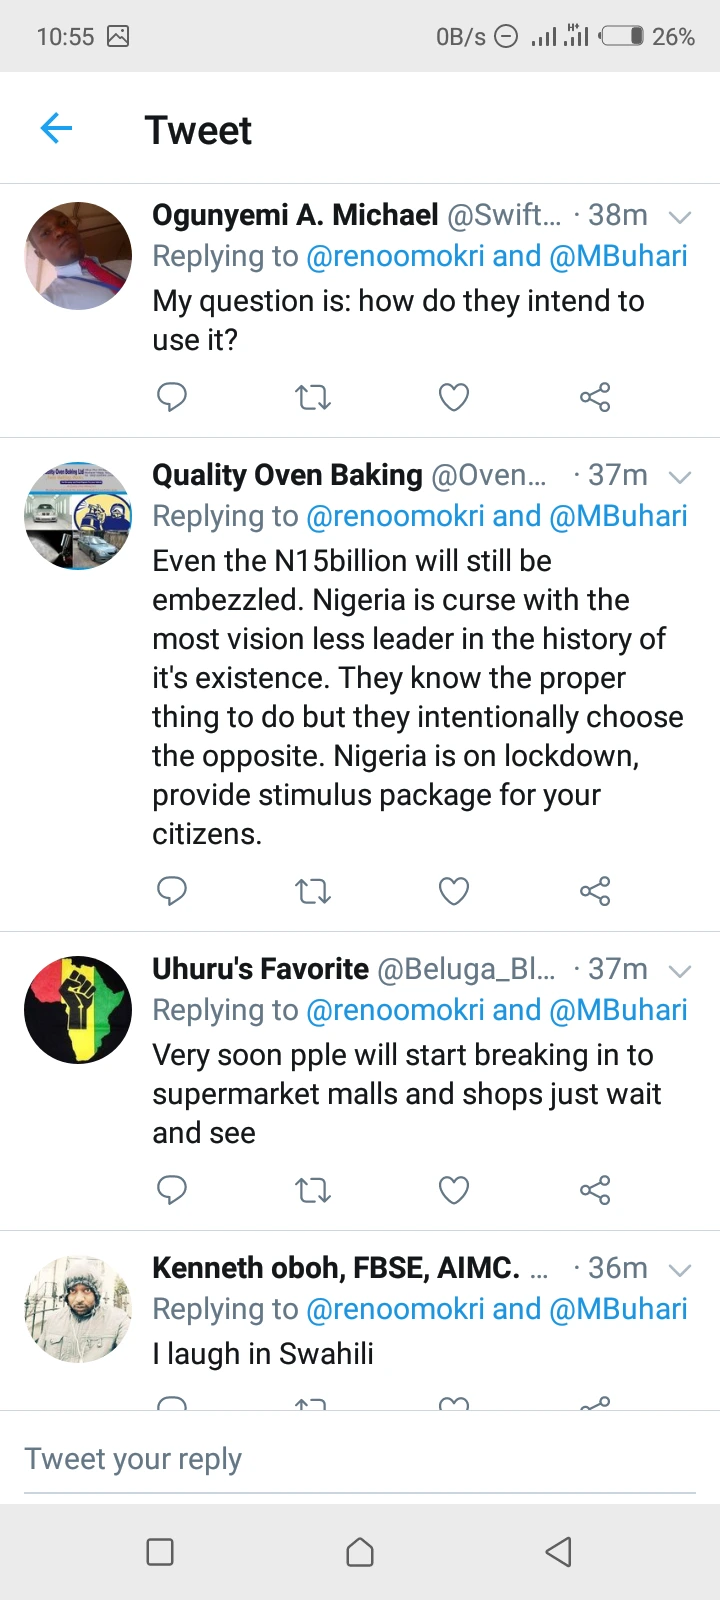Viewport: 720px width, 1600px height.
Task: Retweet Uhuru's Favorite's tweet
Action: [313, 1190]
